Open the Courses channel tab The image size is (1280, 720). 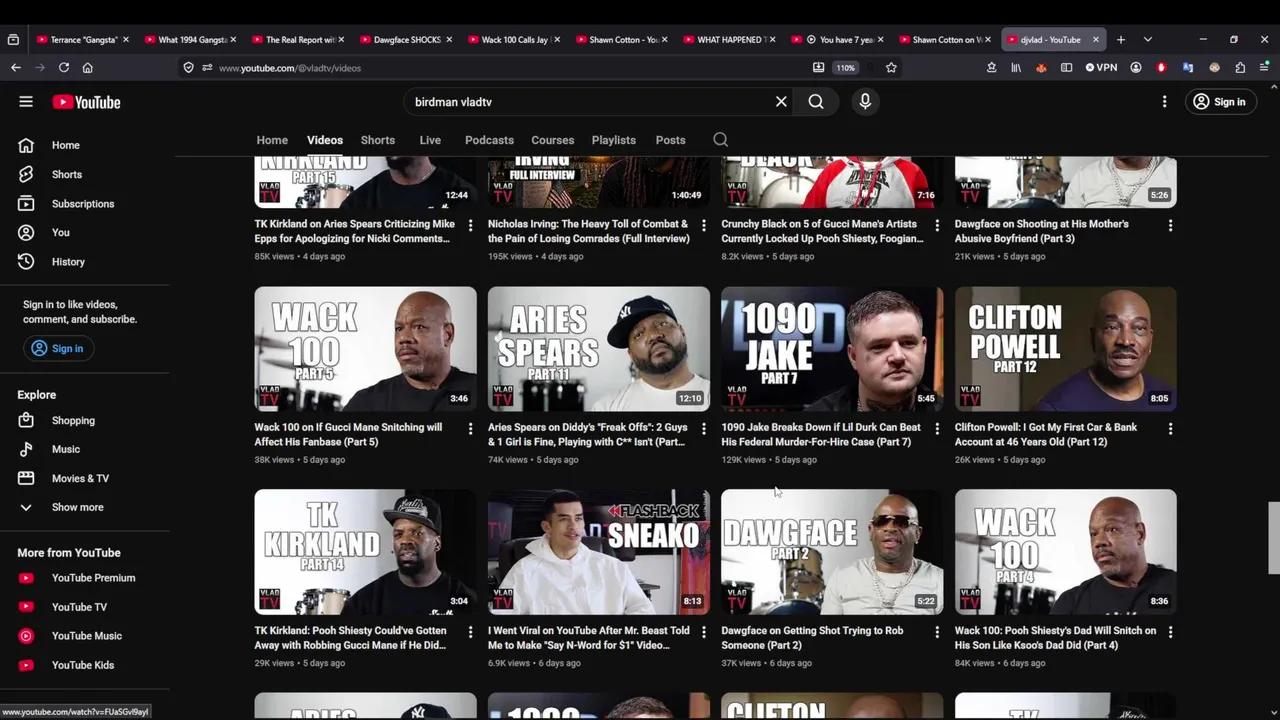point(553,140)
